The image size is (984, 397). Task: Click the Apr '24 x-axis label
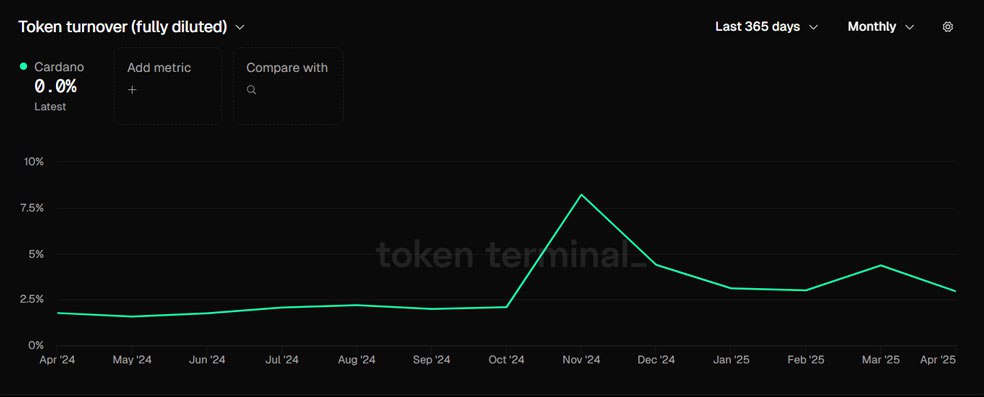coord(57,360)
